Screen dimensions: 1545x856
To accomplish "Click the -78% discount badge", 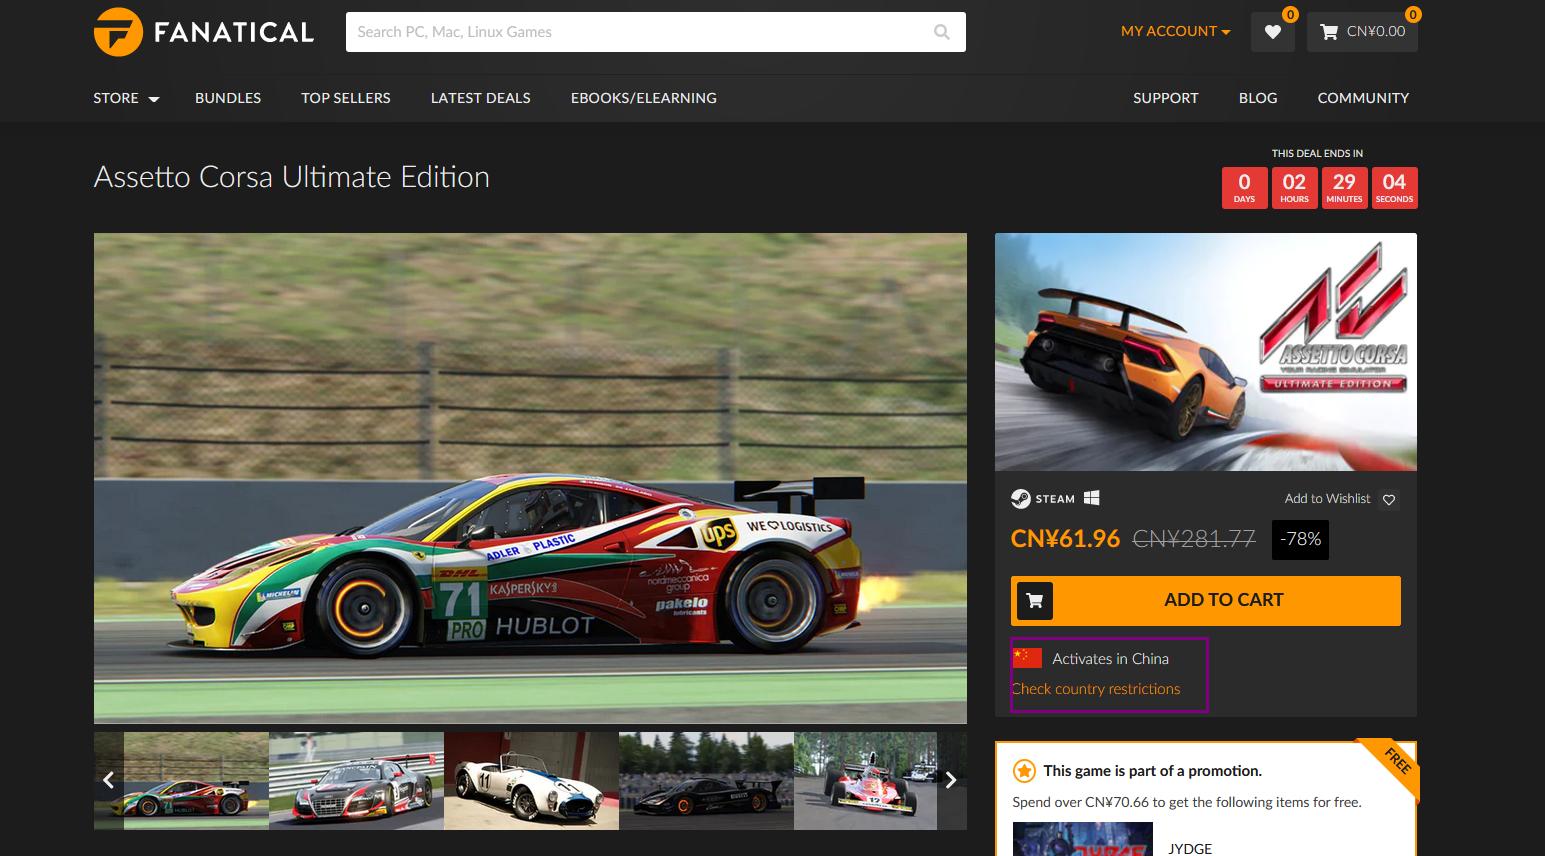I will [1301, 539].
